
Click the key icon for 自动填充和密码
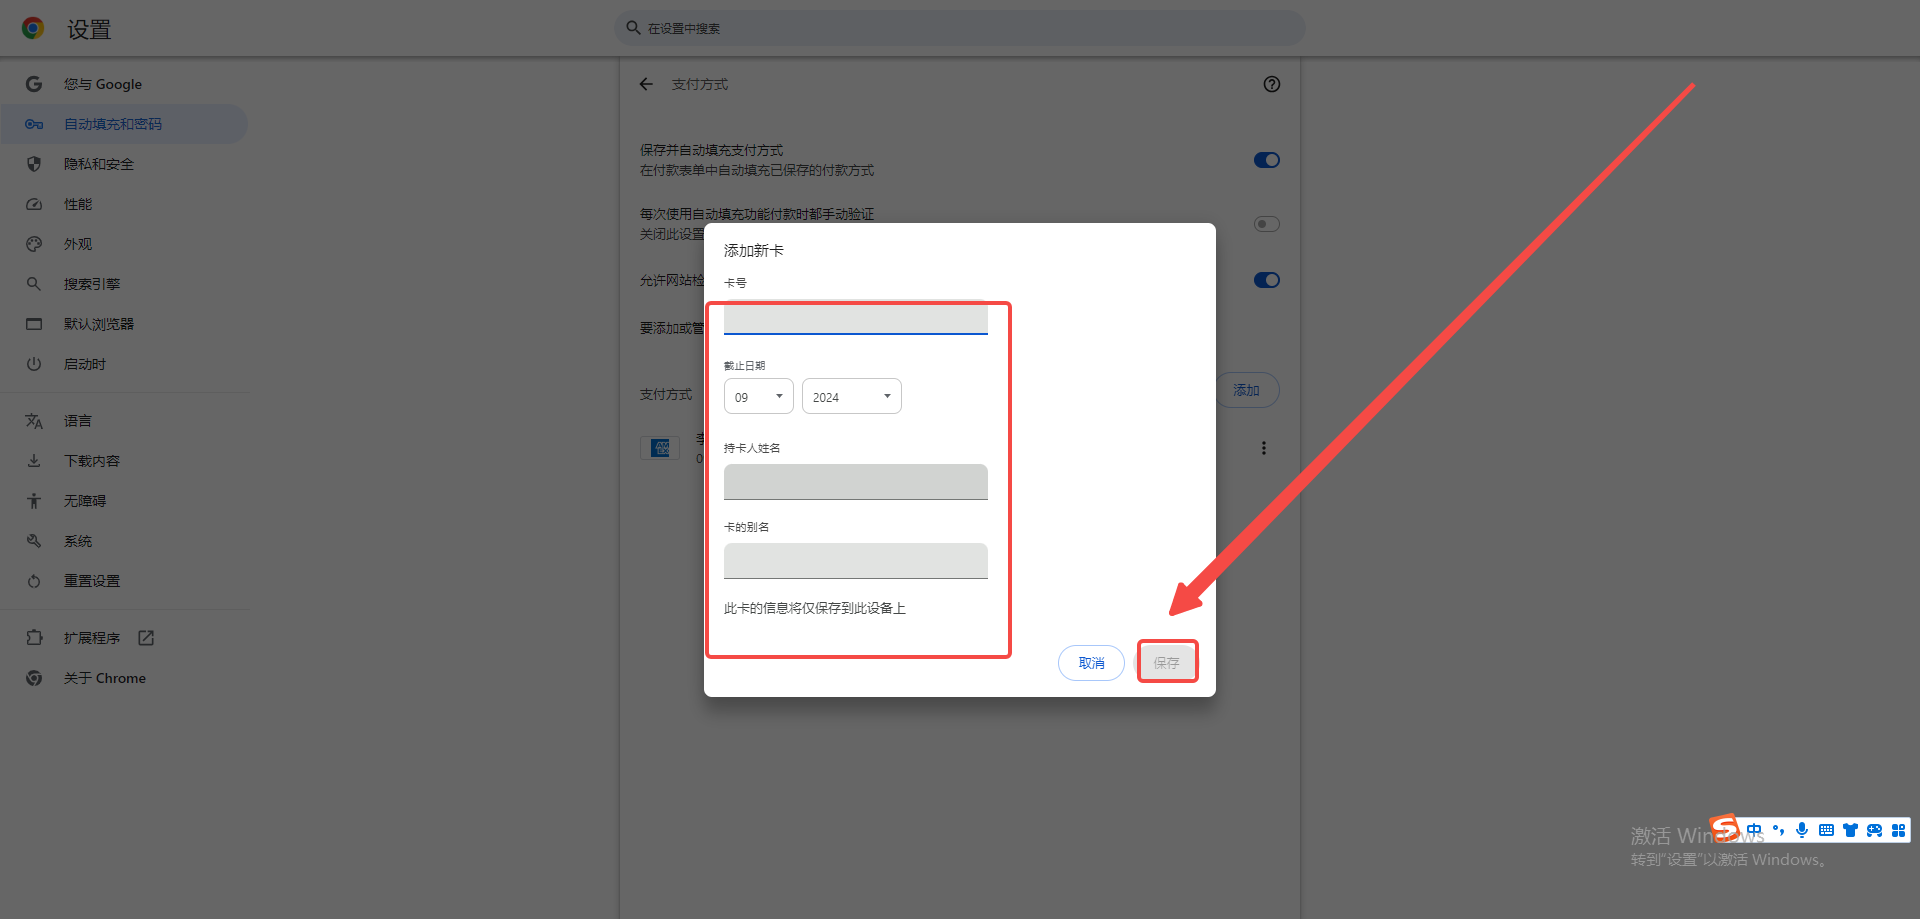tap(34, 124)
